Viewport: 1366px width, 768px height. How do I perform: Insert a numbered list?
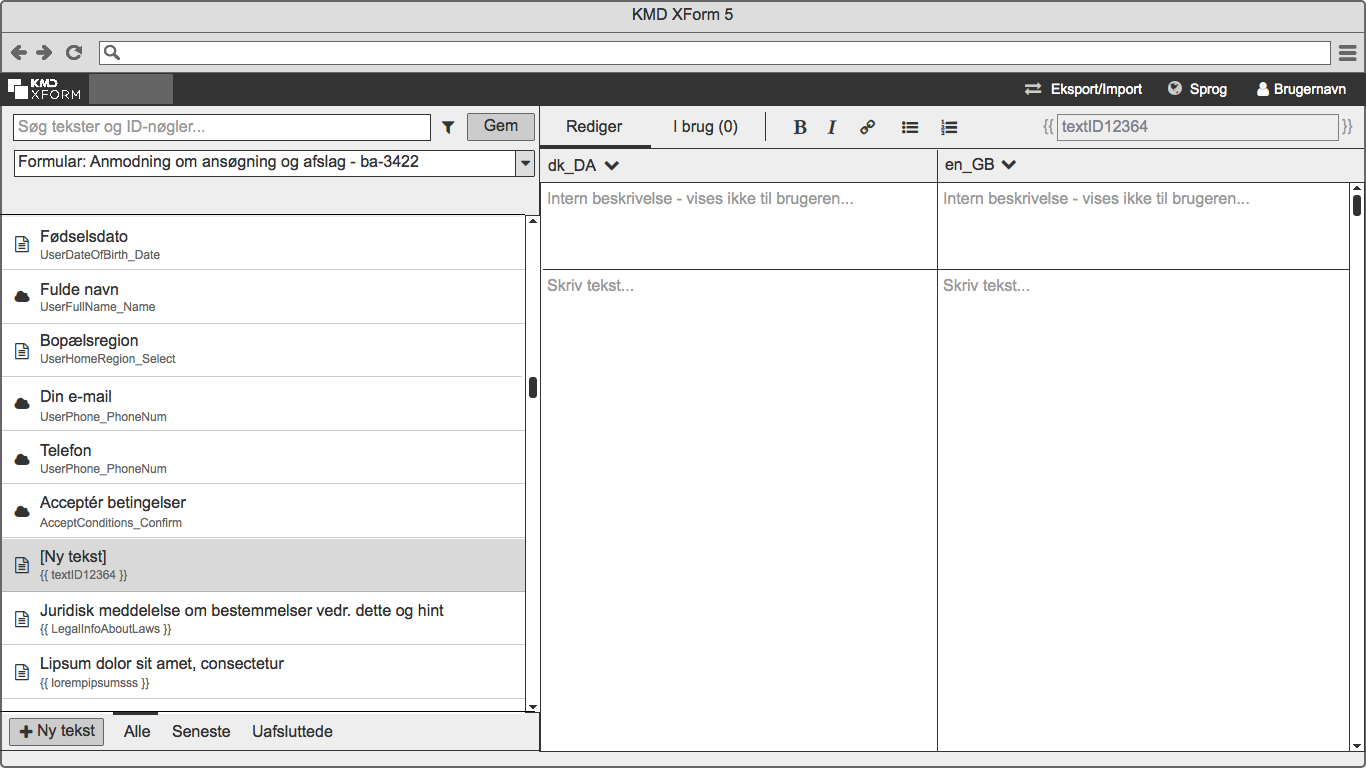click(949, 127)
